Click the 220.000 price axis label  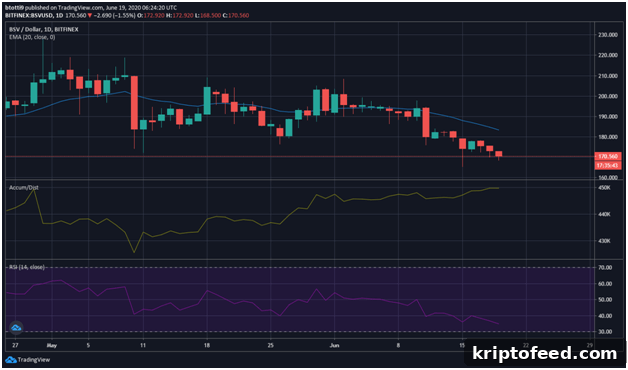[x=608, y=55]
